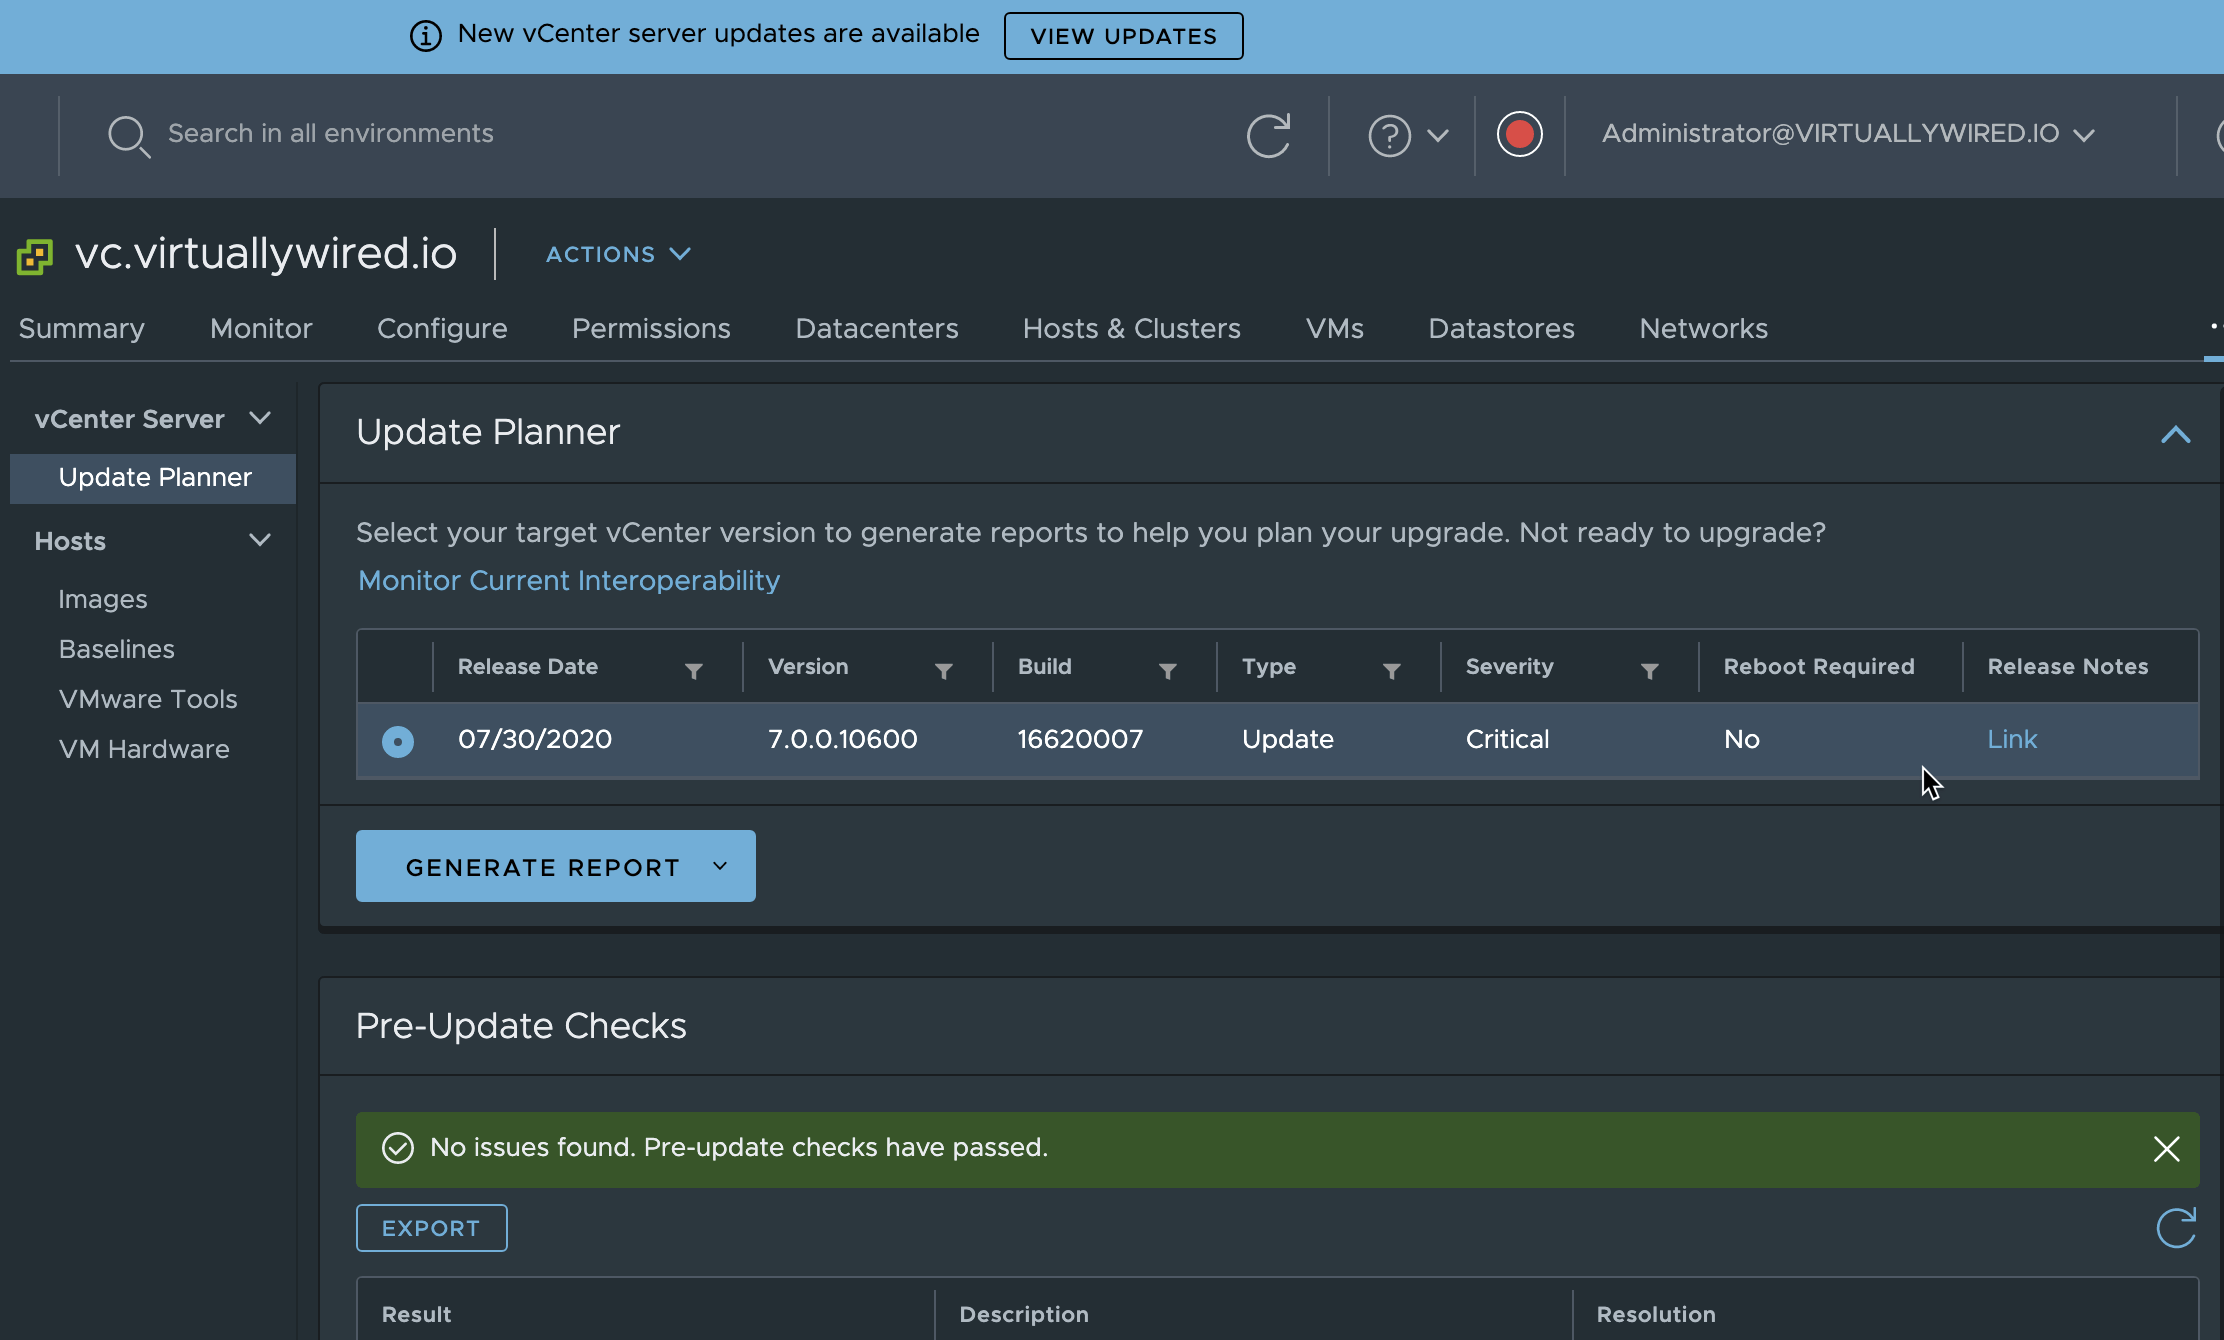Open the Configure tab
This screenshot has height=1340, width=2224.
442,329
